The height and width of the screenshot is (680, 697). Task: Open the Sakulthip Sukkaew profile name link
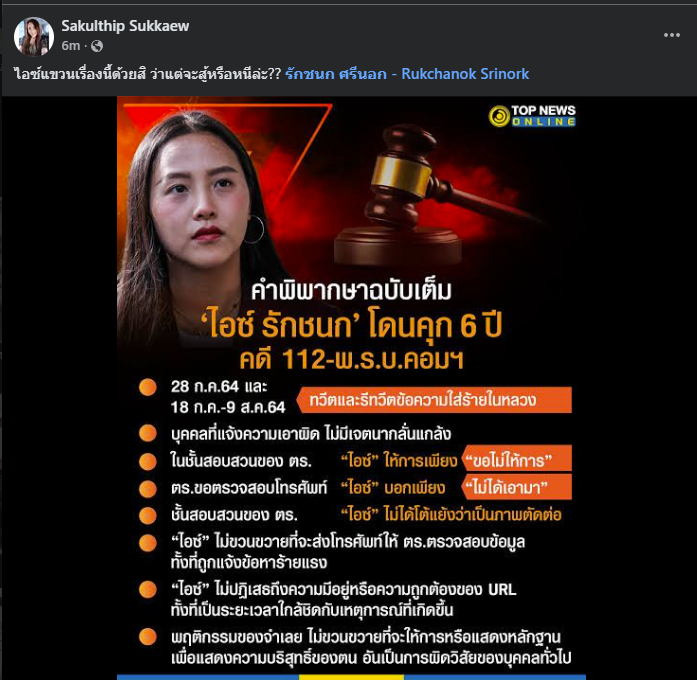point(125,26)
